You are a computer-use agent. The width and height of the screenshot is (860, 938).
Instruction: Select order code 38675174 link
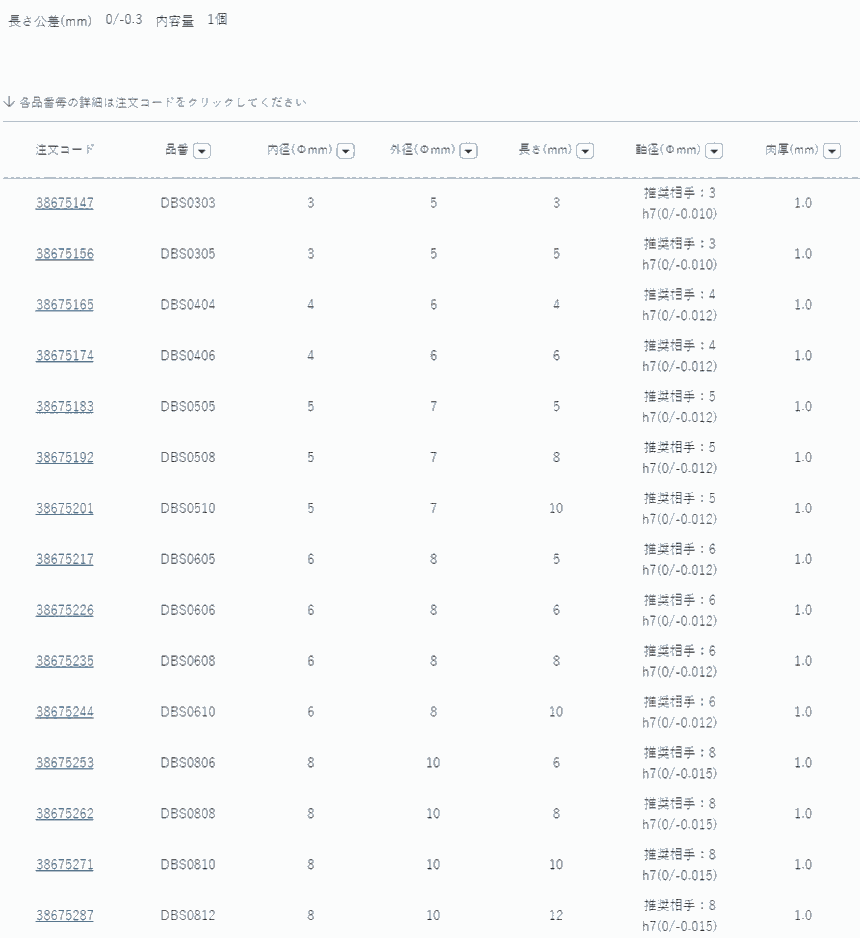coord(65,356)
